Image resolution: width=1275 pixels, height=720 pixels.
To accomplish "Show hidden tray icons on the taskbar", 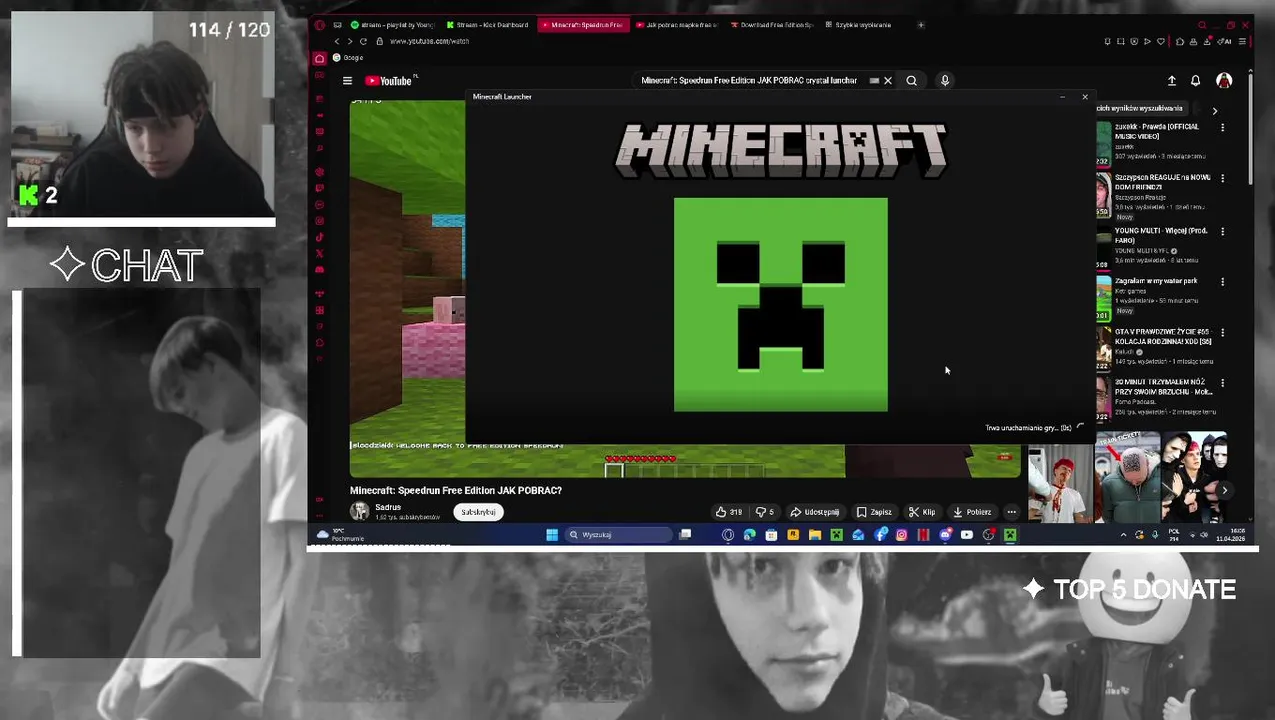I will (1123, 535).
